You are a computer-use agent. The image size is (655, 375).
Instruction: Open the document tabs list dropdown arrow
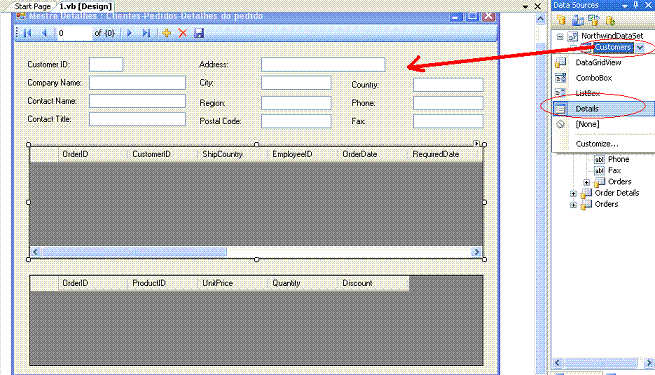point(526,6)
